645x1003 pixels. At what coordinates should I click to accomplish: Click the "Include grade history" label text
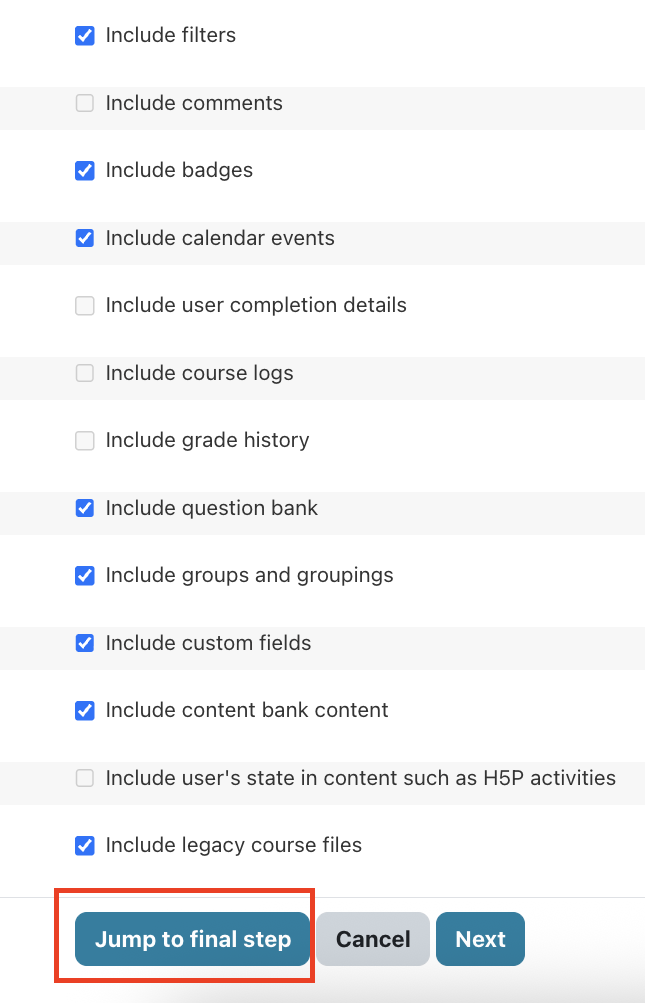pyautogui.click(x=207, y=440)
